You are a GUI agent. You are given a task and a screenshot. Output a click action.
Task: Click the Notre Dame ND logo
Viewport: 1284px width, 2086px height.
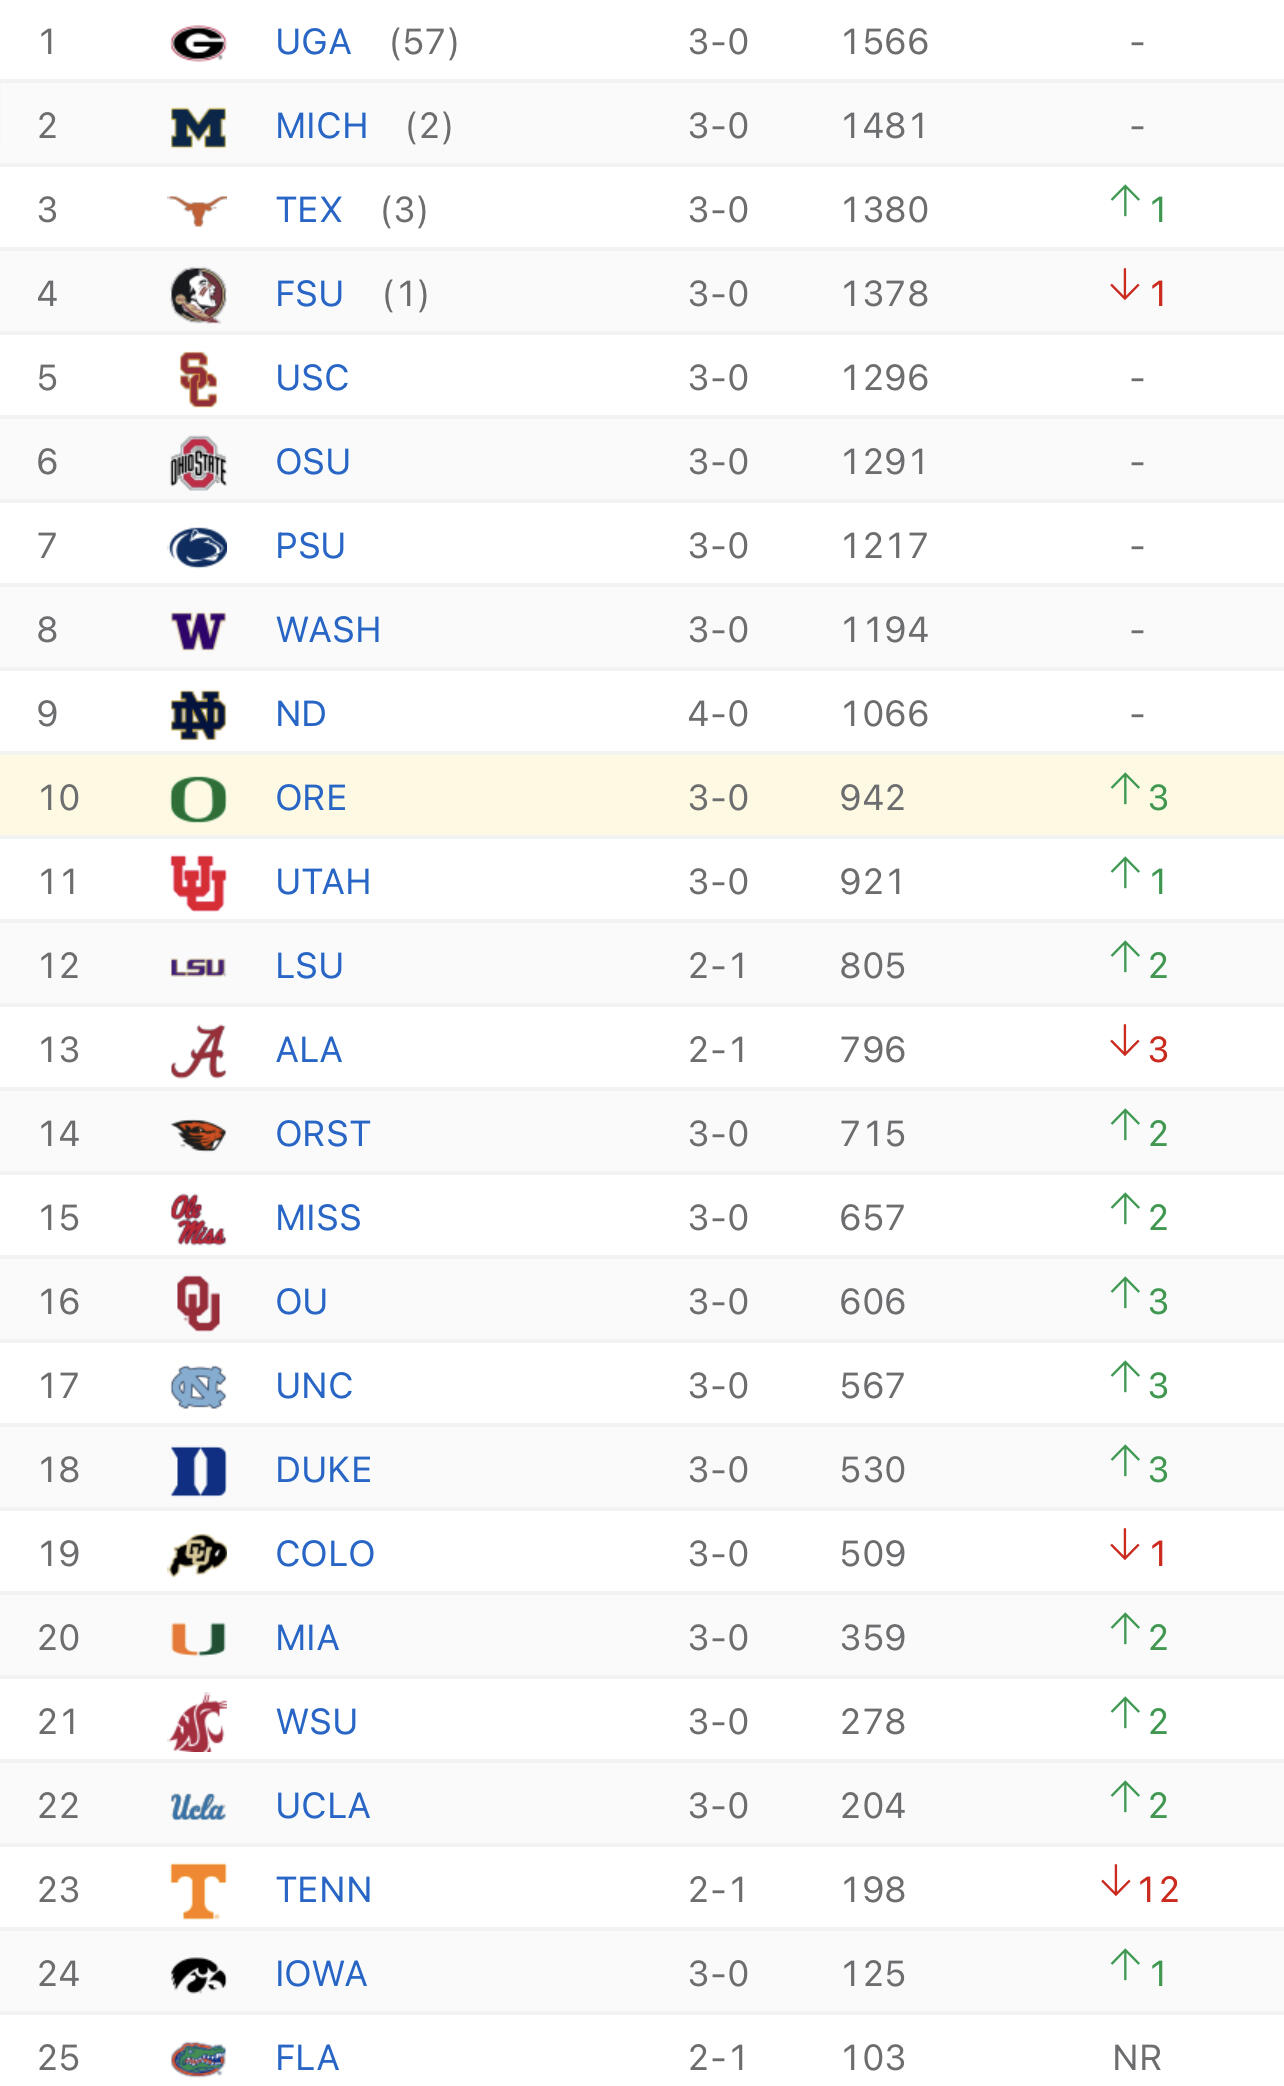(x=198, y=715)
